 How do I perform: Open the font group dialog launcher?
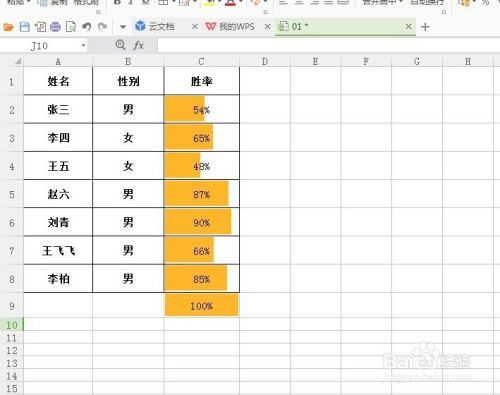266,12
